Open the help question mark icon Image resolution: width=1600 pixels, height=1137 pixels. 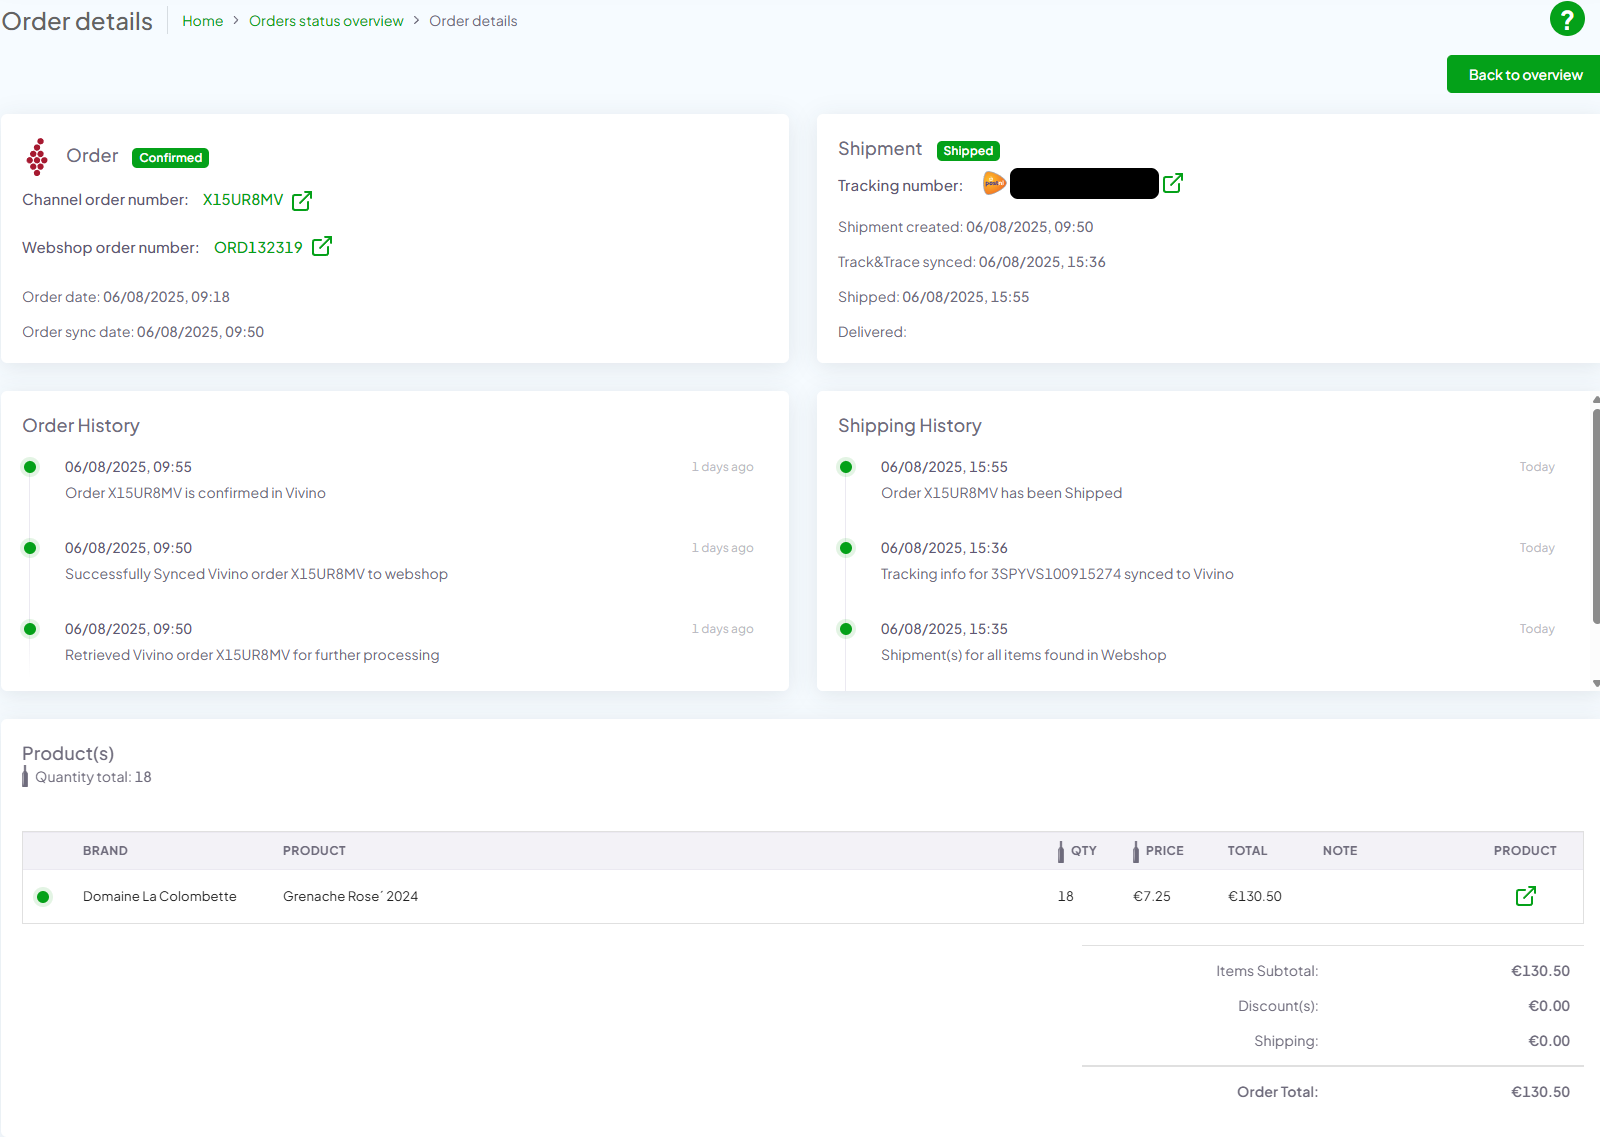(1567, 19)
